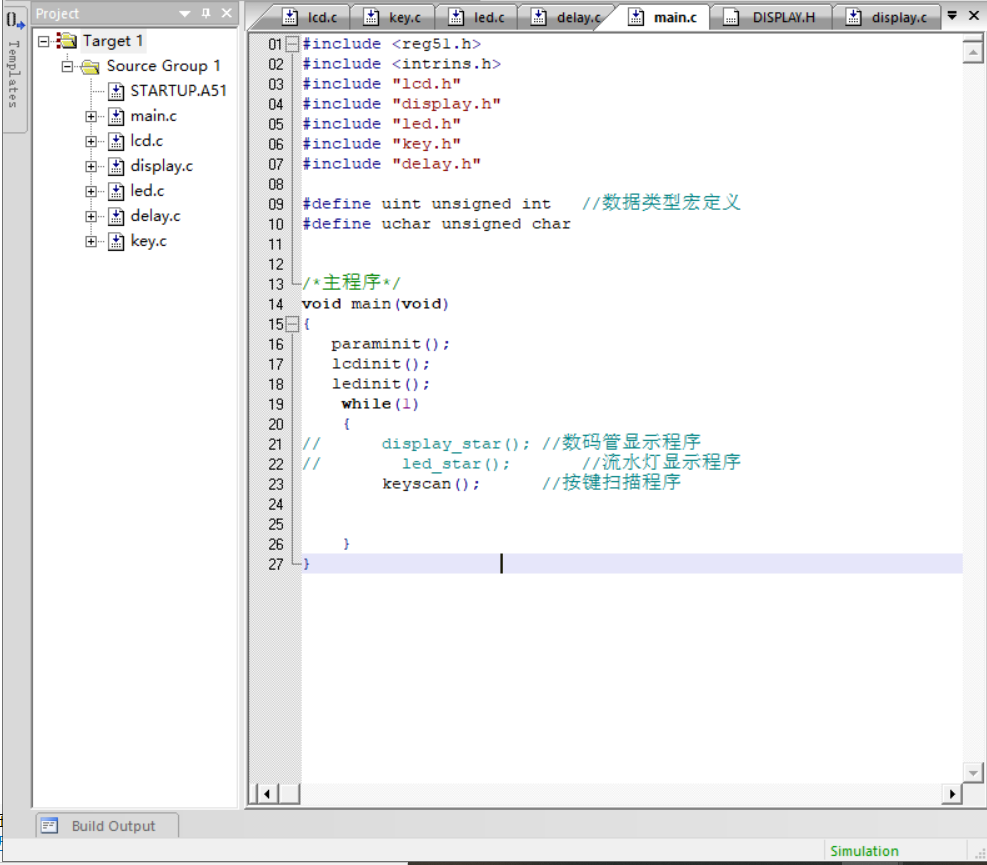Expand display.c node in tree

coord(91,167)
